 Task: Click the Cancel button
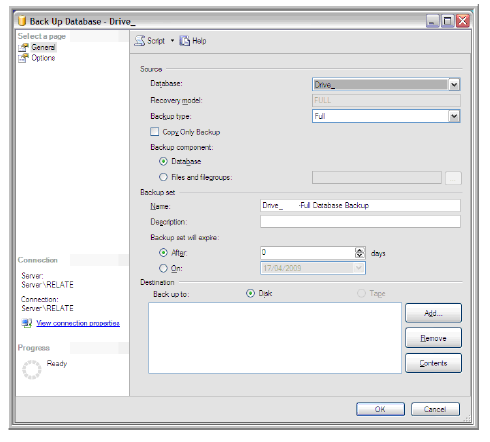tap(435, 409)
